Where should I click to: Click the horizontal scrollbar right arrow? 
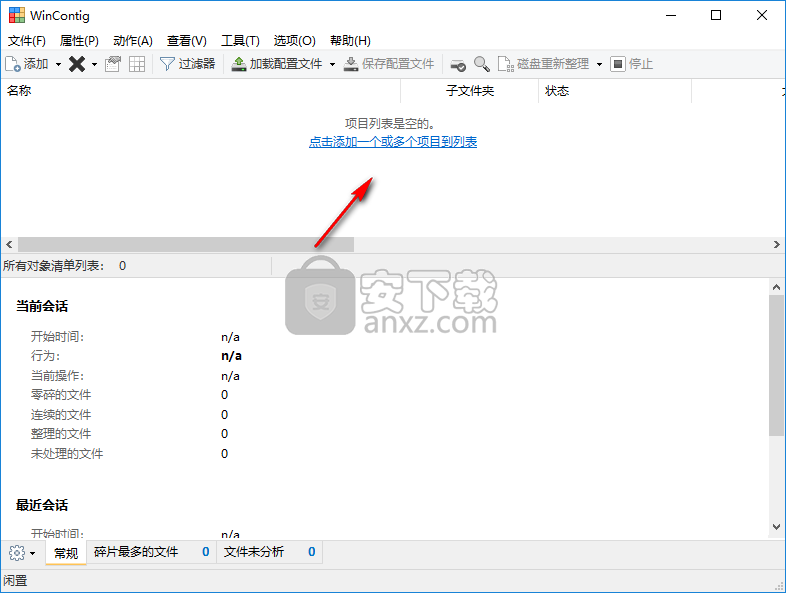[x=776, y=245]
